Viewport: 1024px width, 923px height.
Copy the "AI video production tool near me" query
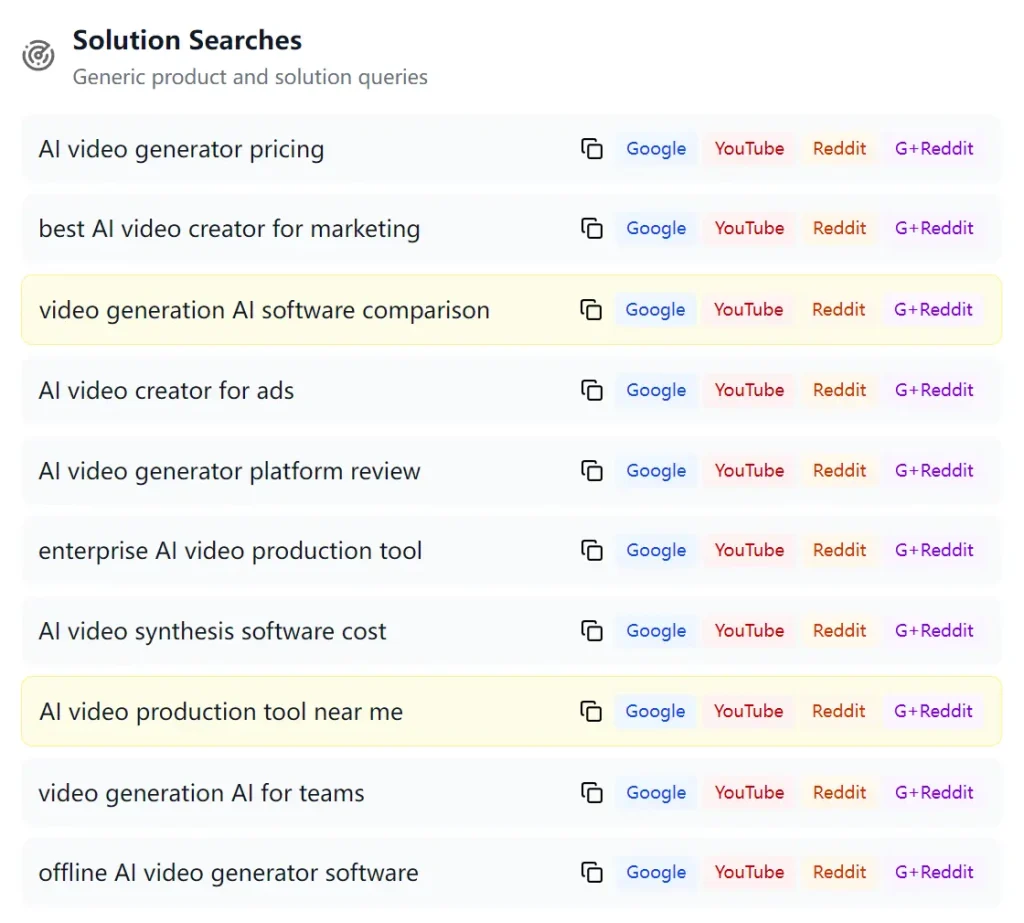592,711
